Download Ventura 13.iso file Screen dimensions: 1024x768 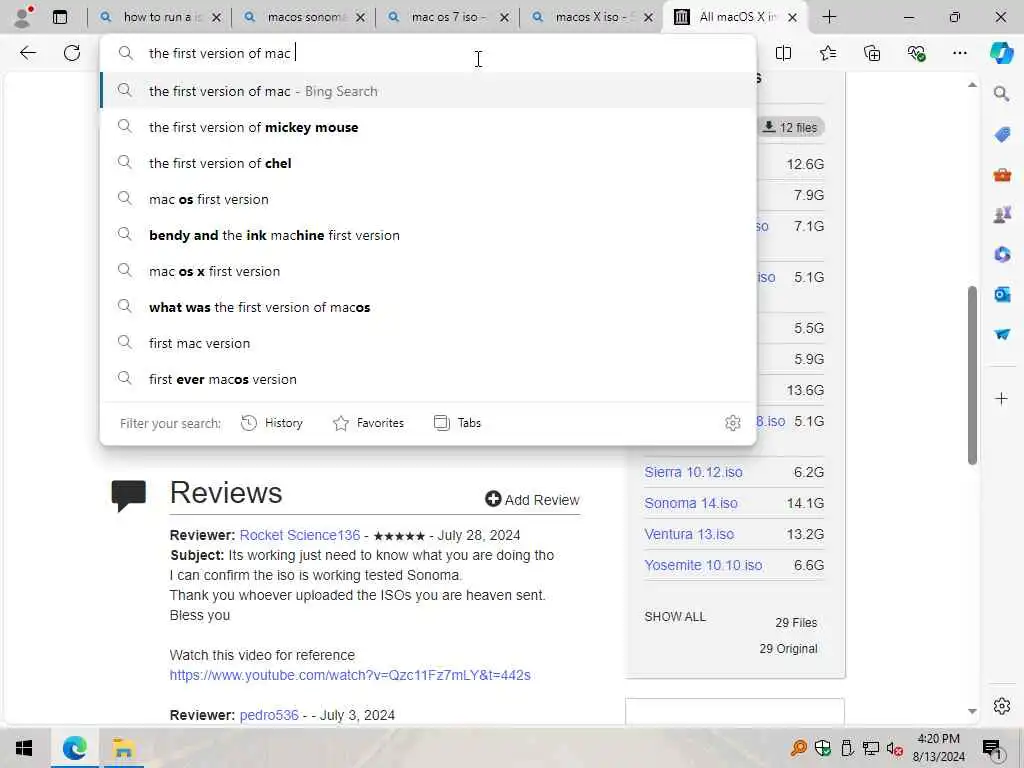click(689, 534)
